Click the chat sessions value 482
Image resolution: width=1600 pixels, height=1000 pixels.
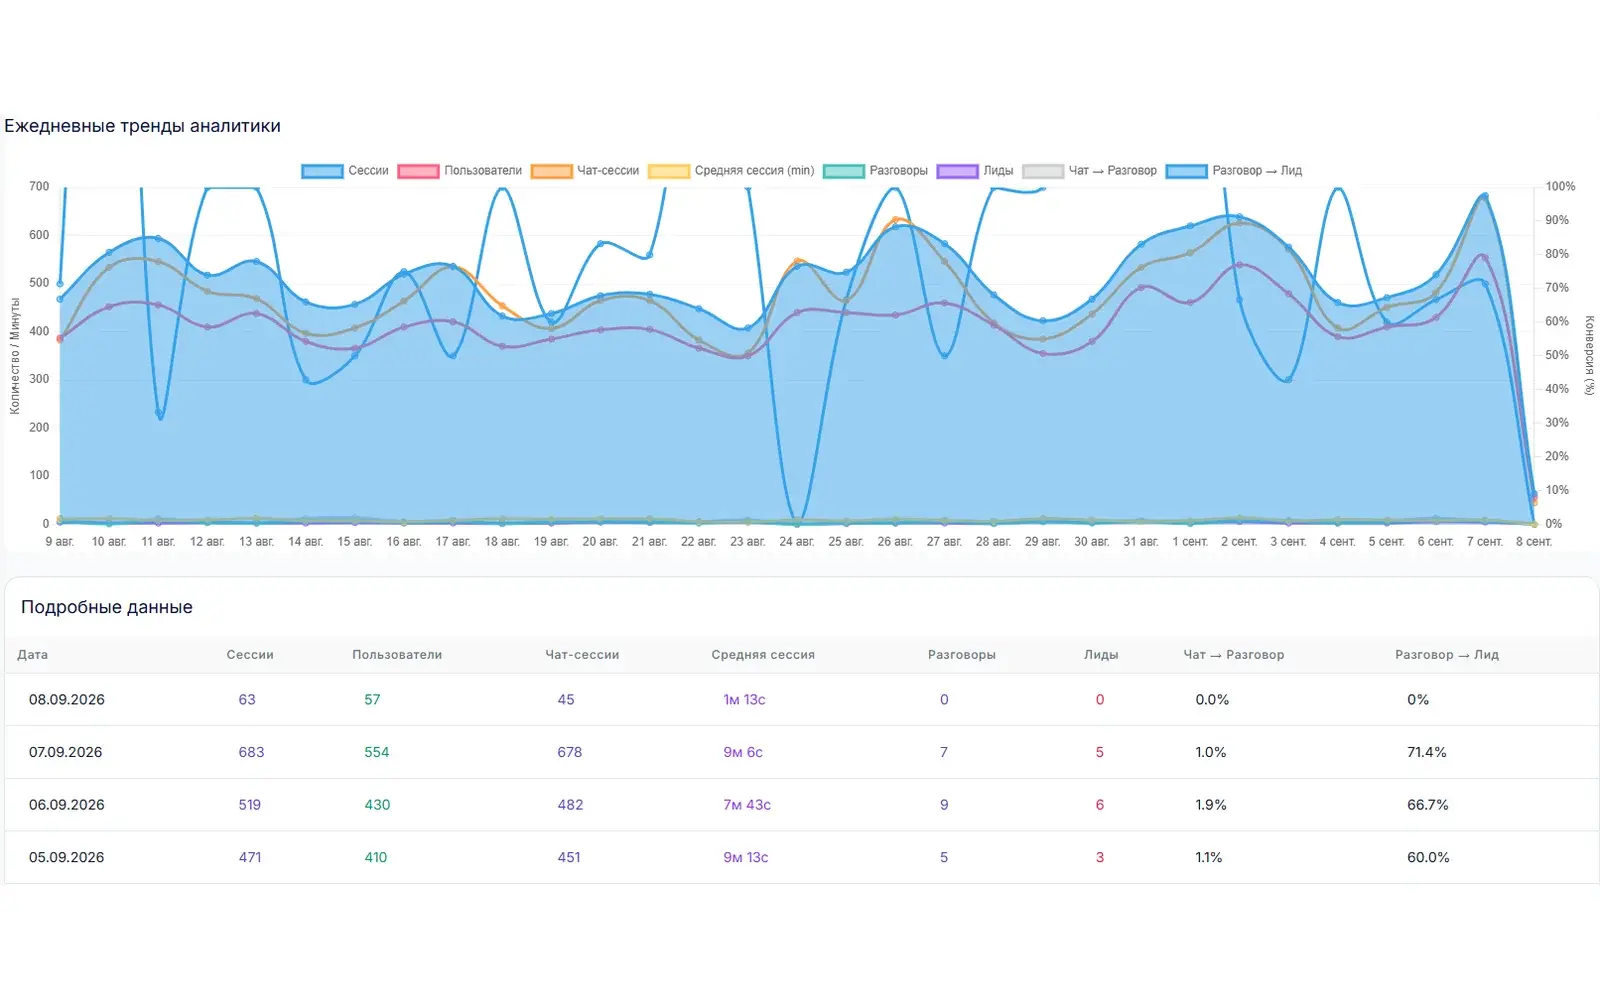(570, 805)
